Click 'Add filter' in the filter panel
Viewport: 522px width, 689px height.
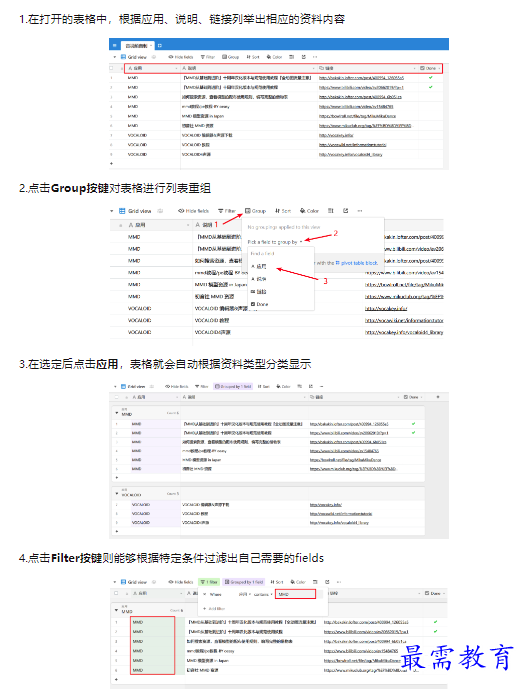[x=214, y=609]
